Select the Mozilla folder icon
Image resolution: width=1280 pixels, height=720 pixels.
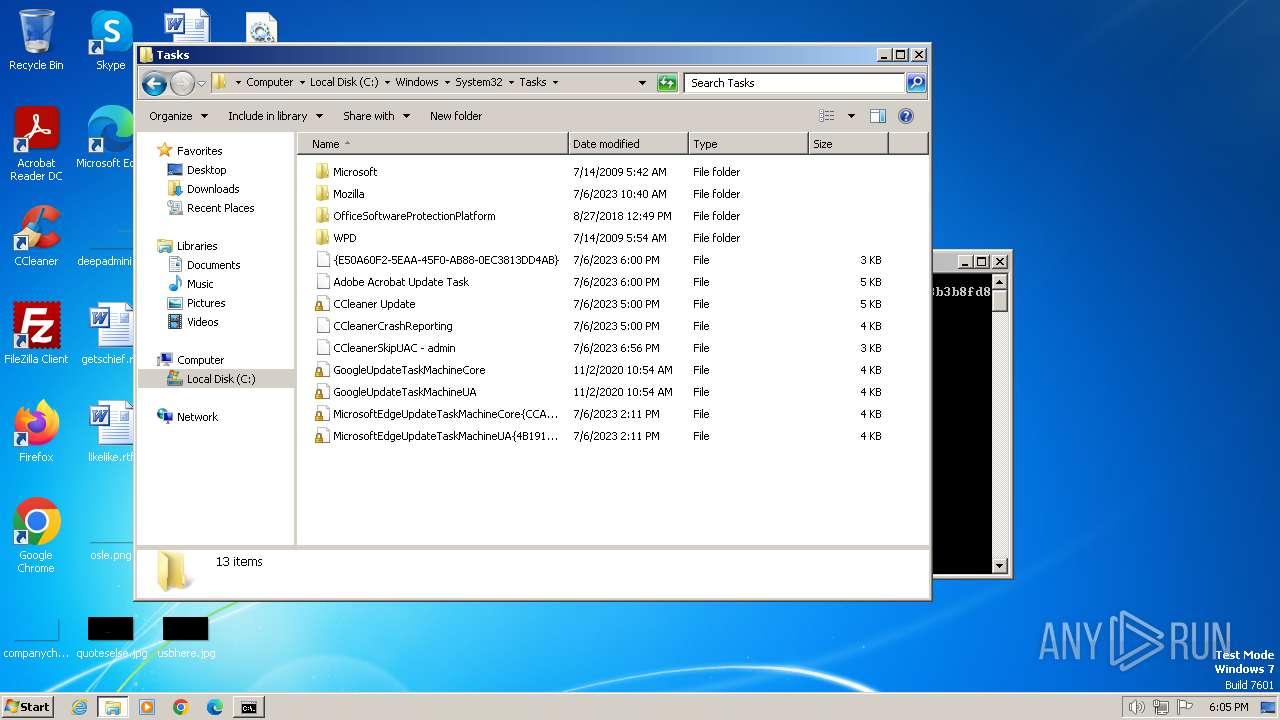pos(322,194)
